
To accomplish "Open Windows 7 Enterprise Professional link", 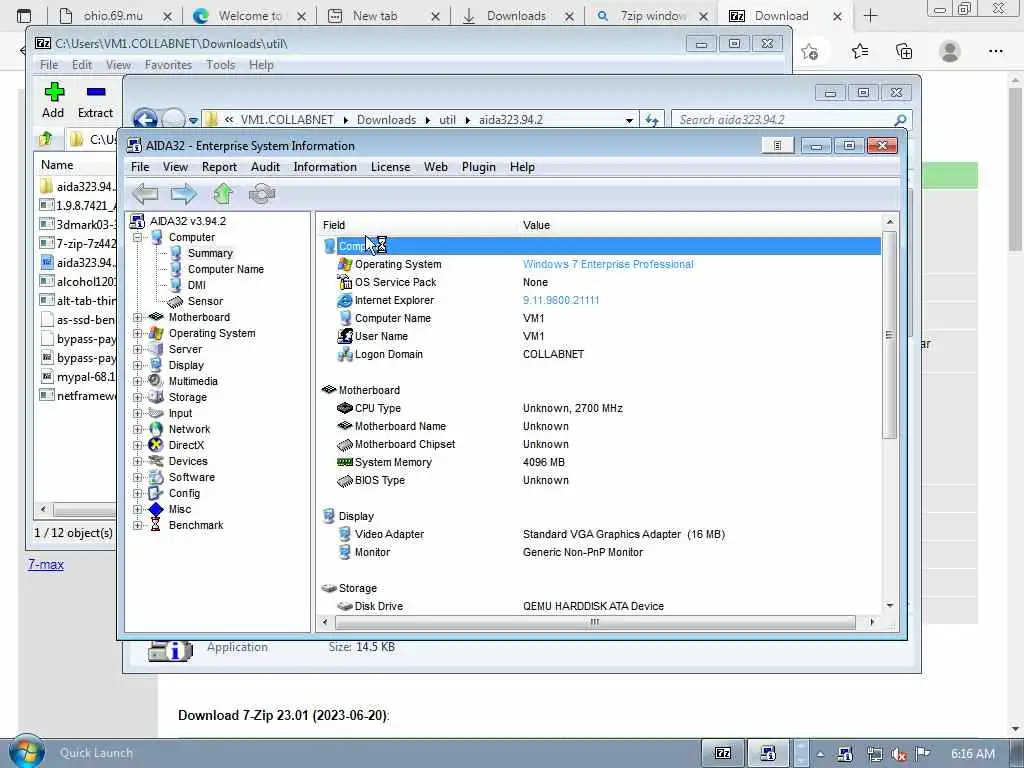I will [608, 264].
